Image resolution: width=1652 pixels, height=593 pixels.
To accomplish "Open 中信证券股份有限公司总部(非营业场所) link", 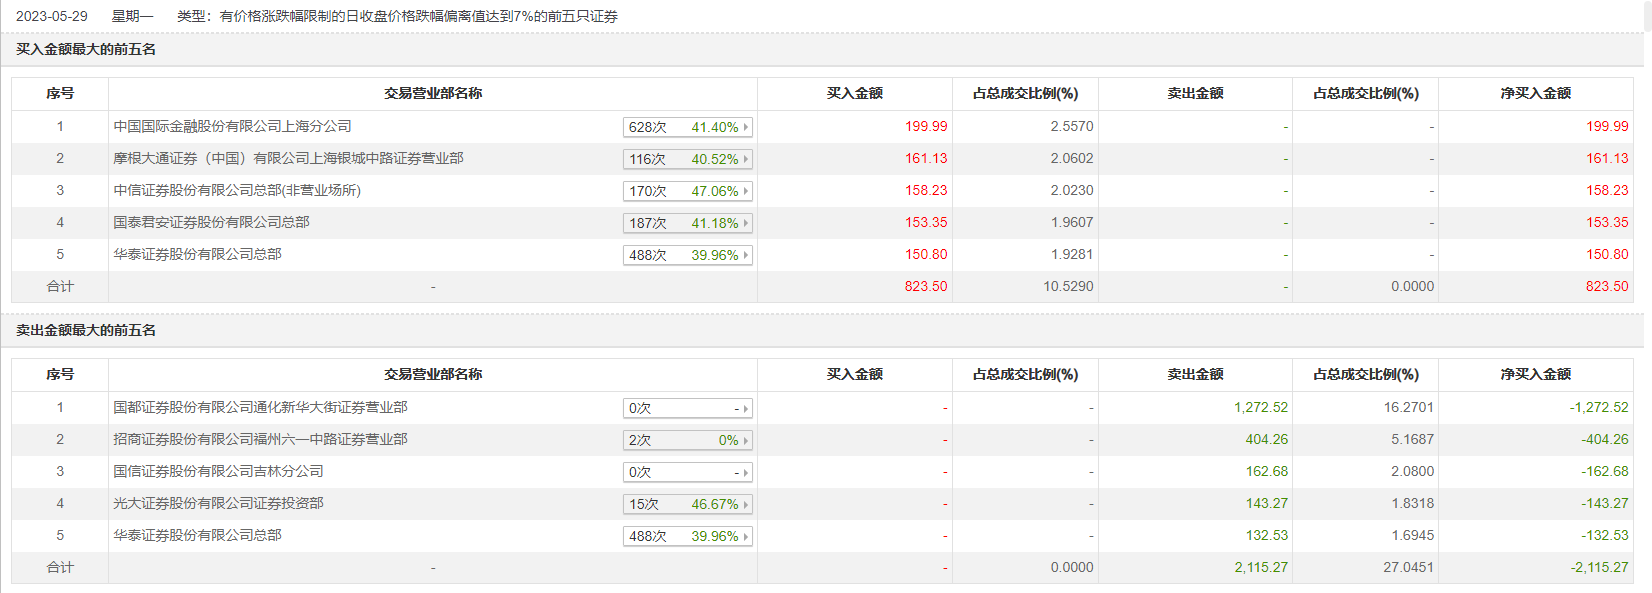I will click(x=237, y=190).
